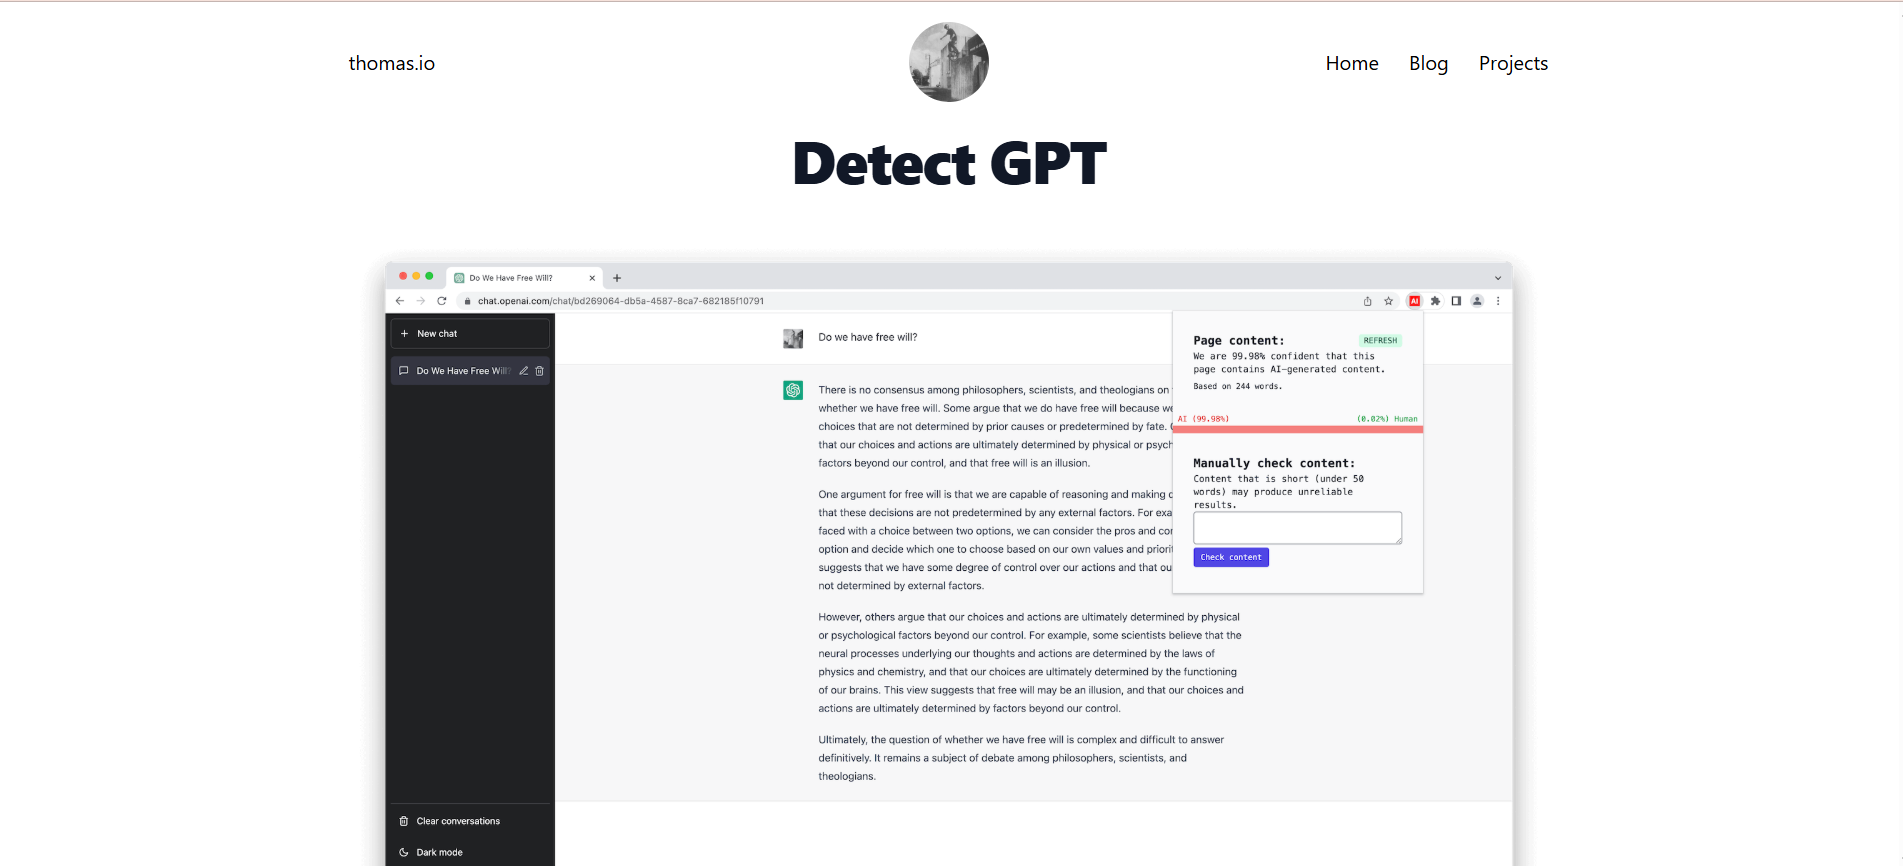Click Clear conversations in sidebar
Screen dimensions: 1903x866
tap(457, 821)
